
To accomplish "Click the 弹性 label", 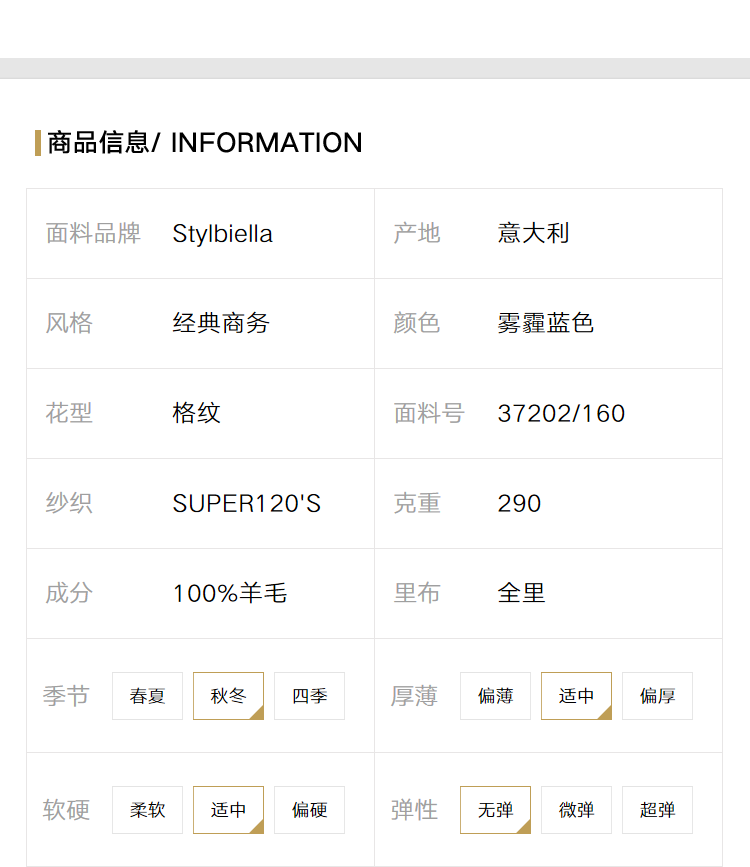I will 414,810.
